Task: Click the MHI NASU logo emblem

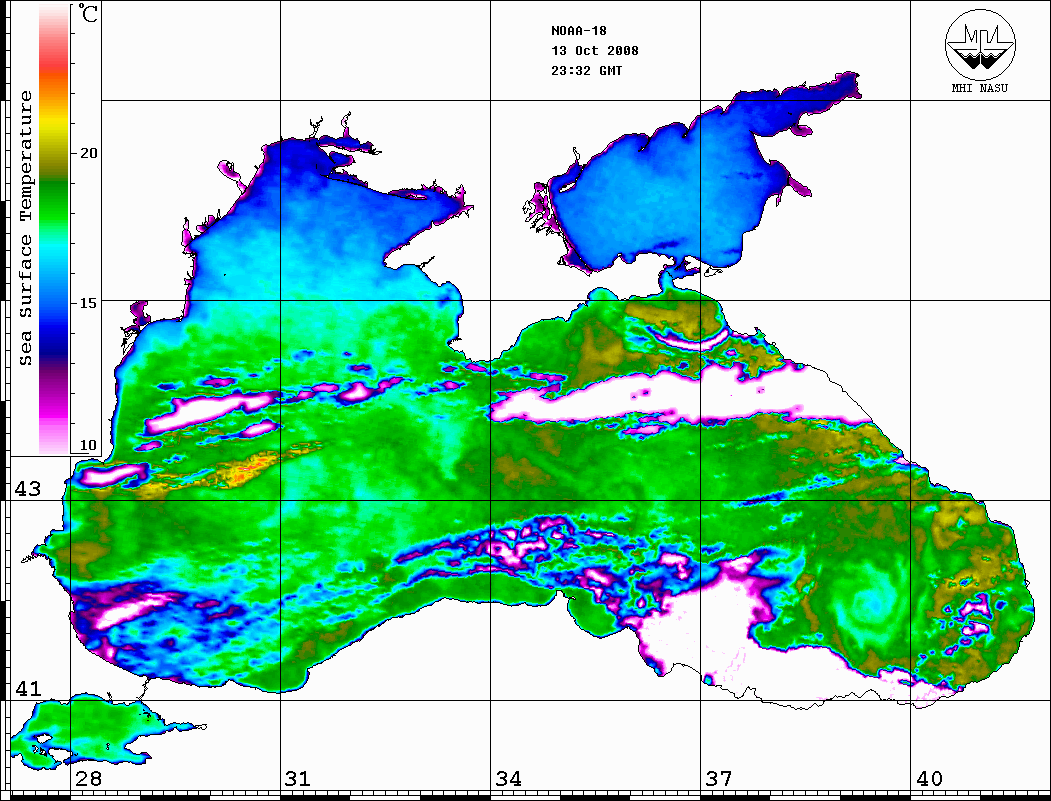Action: point(980,44)
